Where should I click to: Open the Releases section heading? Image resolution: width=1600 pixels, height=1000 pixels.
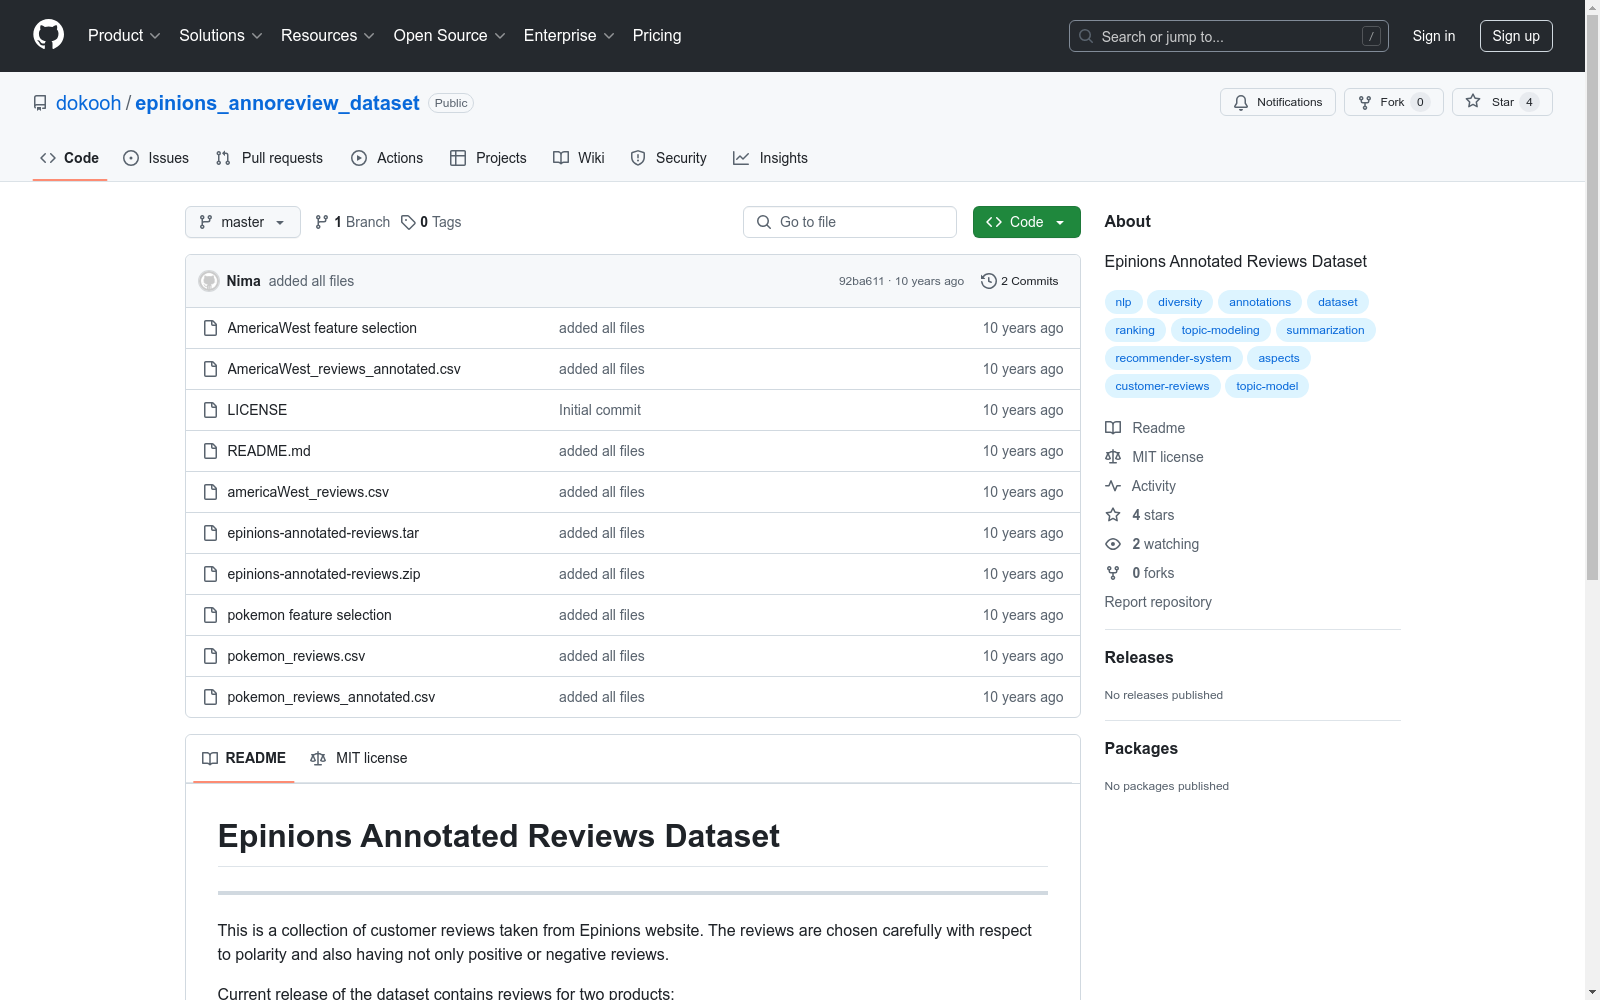pos(1139,657)
